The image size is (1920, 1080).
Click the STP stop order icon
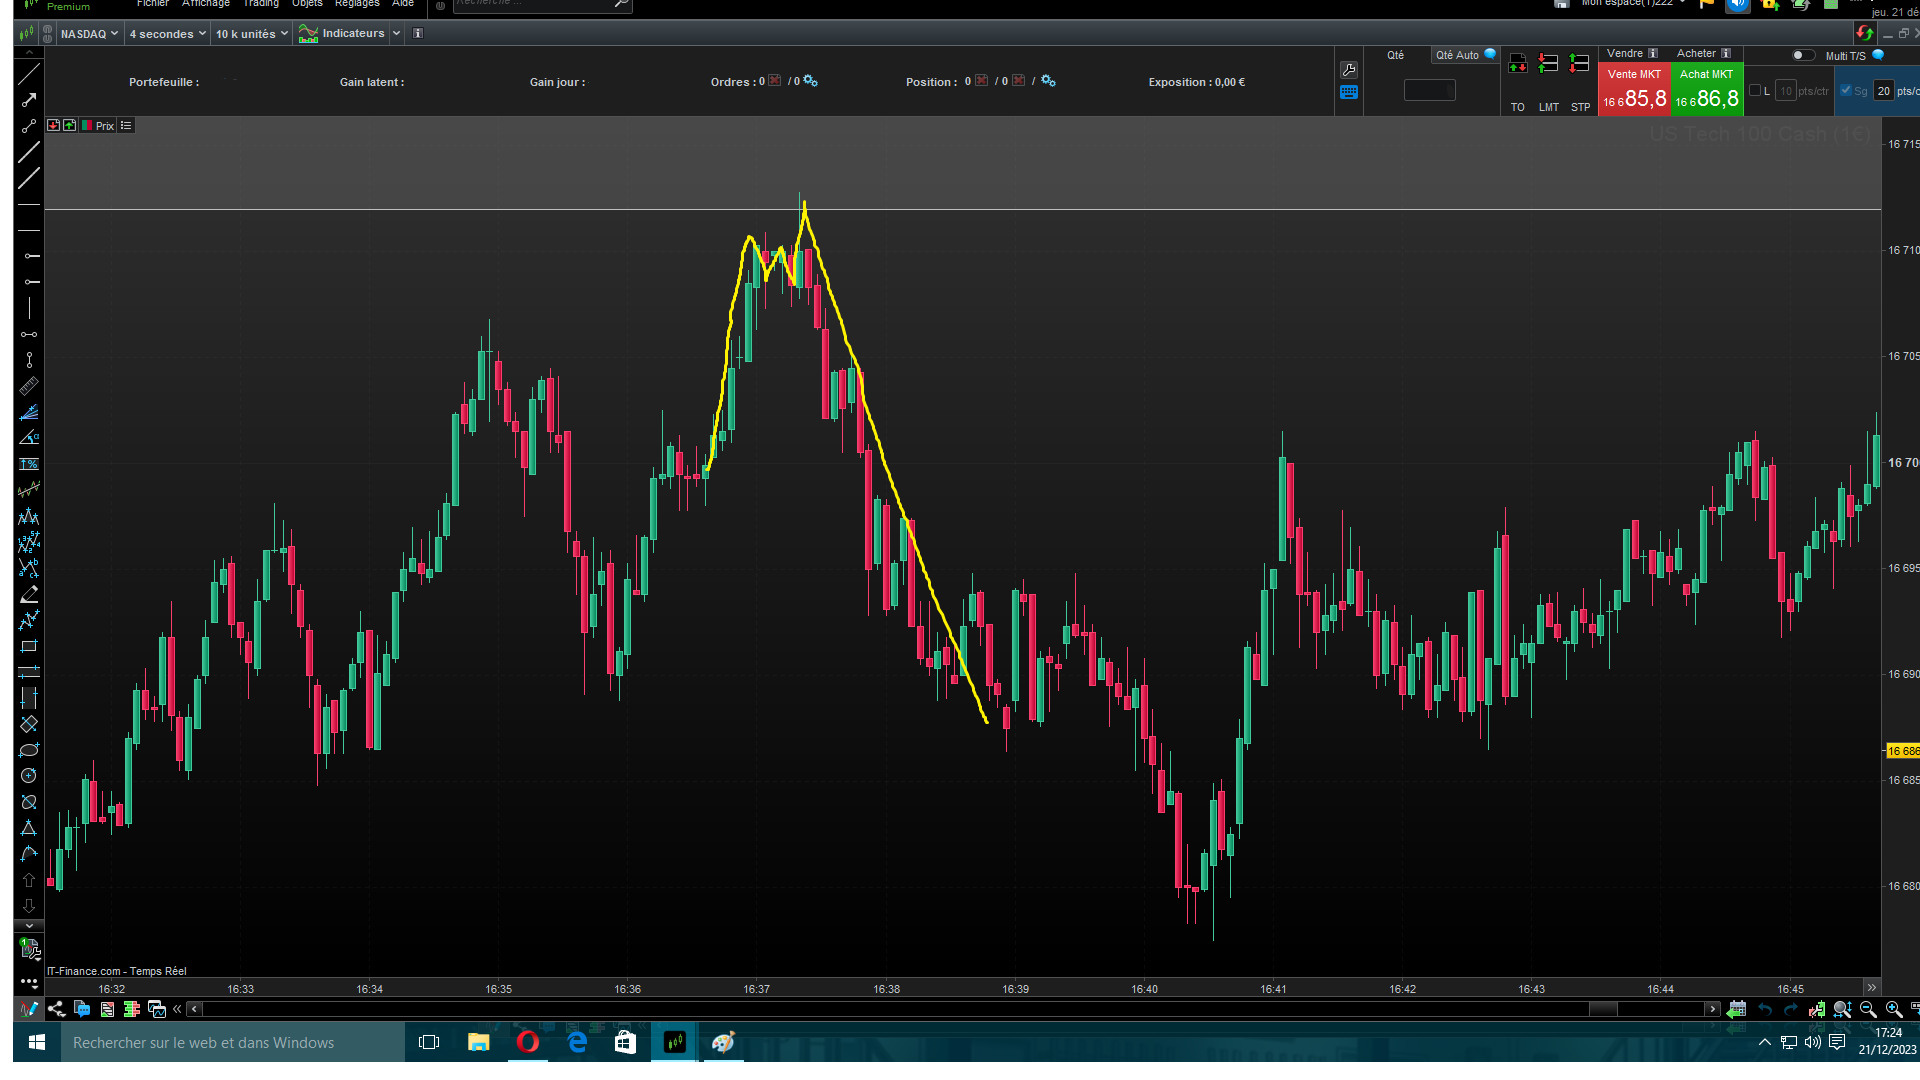point(1580,64)
